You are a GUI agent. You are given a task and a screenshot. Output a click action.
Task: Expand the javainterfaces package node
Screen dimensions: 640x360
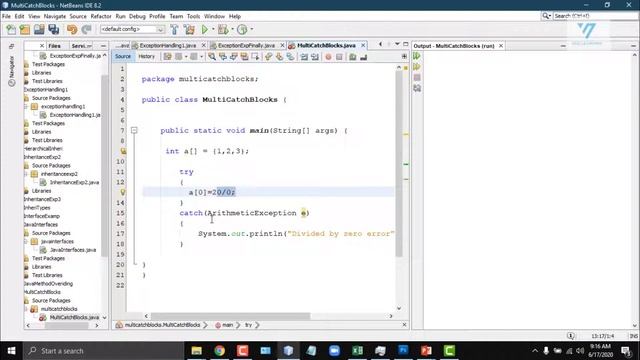click(x=26, y=242)
